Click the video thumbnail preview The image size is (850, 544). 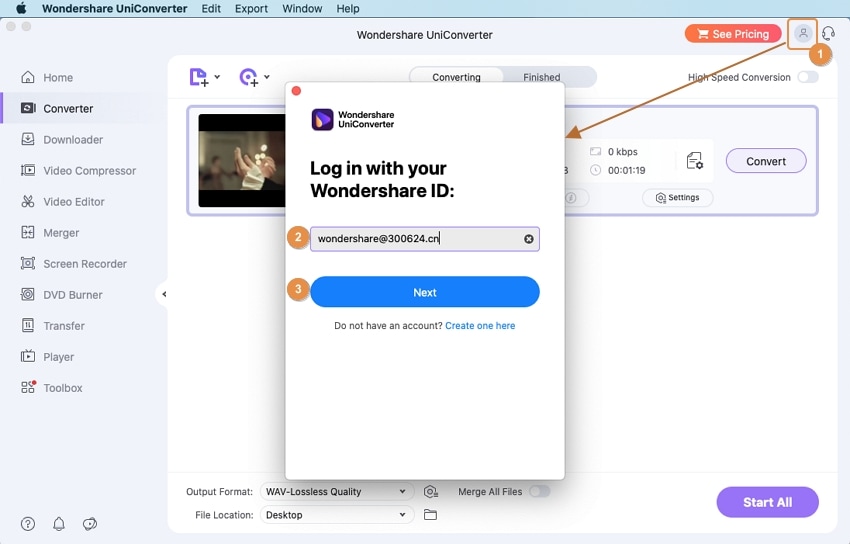[x=242, y=160]
